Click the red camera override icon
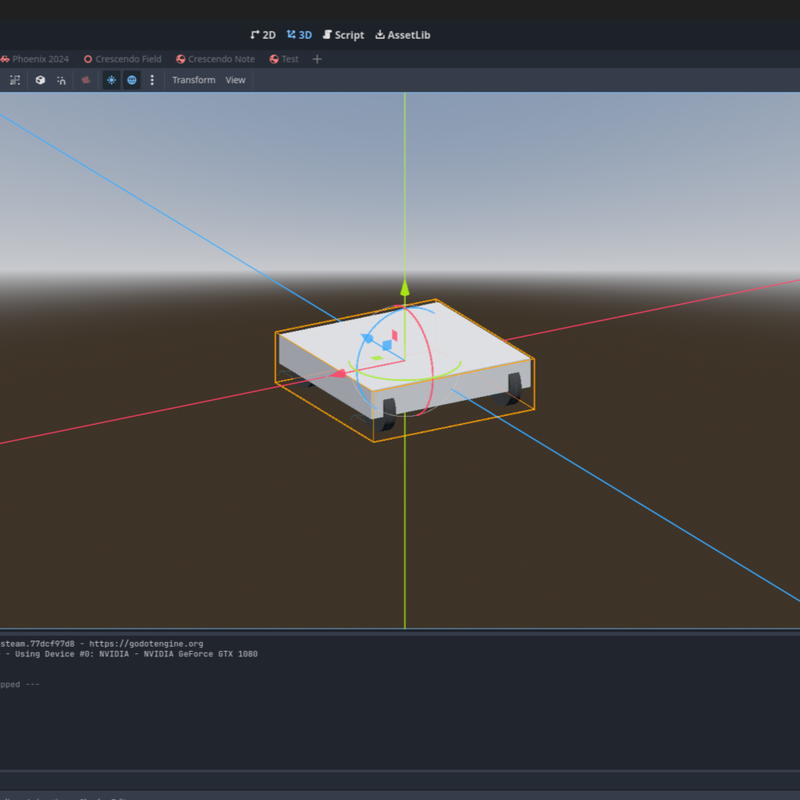Screen dimensions: 800x800 coord(87,80)
